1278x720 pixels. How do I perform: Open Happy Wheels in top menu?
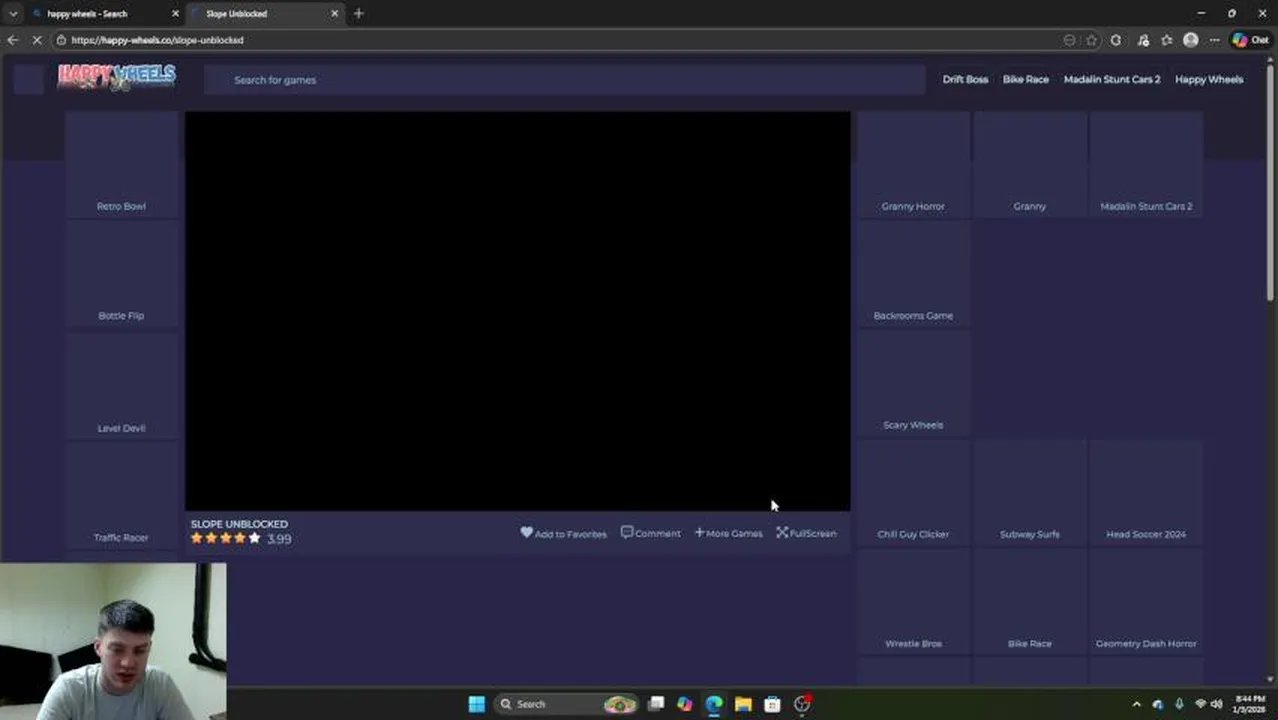1209,79
